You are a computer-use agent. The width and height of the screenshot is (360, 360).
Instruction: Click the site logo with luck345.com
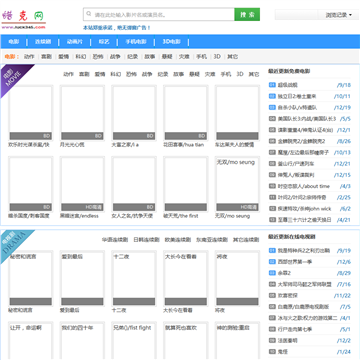coord(23,19)
